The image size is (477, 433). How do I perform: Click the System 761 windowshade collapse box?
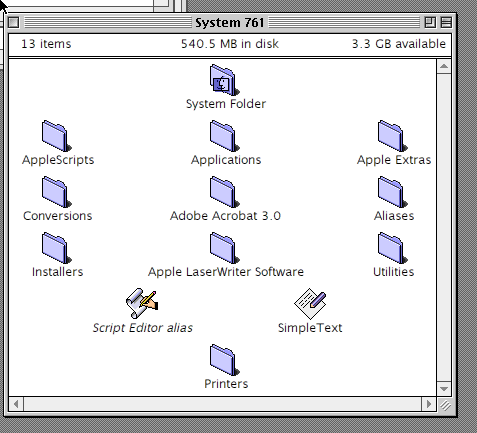pyautogui.click(x=446, y=22)
